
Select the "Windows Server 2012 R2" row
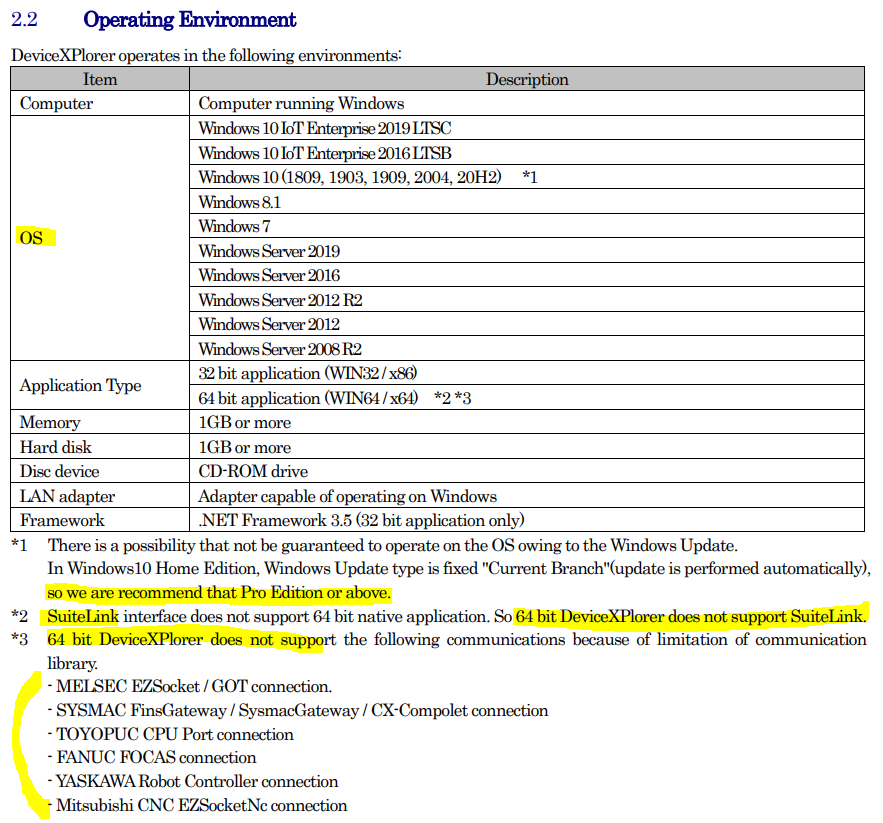pyautogui.click(x=527, y=300)
